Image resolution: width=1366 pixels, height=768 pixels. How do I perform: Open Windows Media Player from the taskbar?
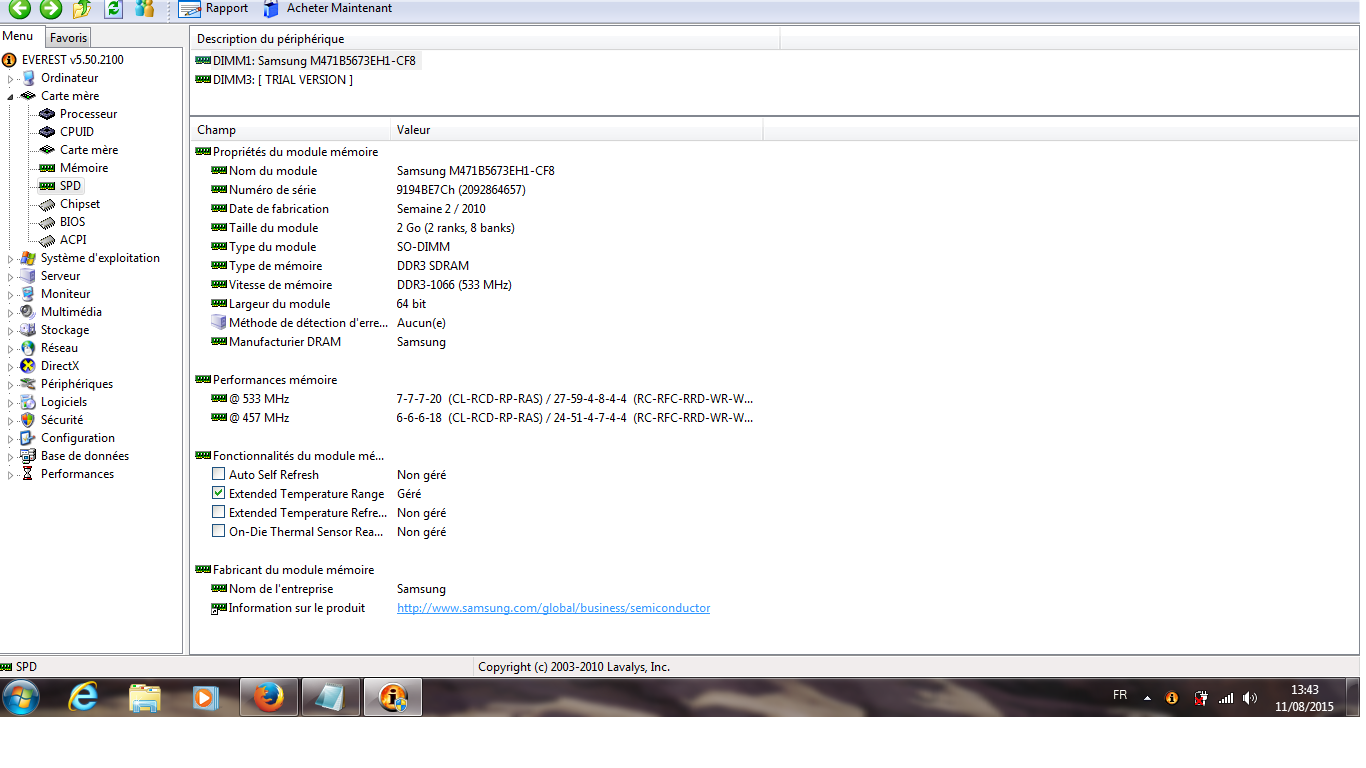coord(206,697)
